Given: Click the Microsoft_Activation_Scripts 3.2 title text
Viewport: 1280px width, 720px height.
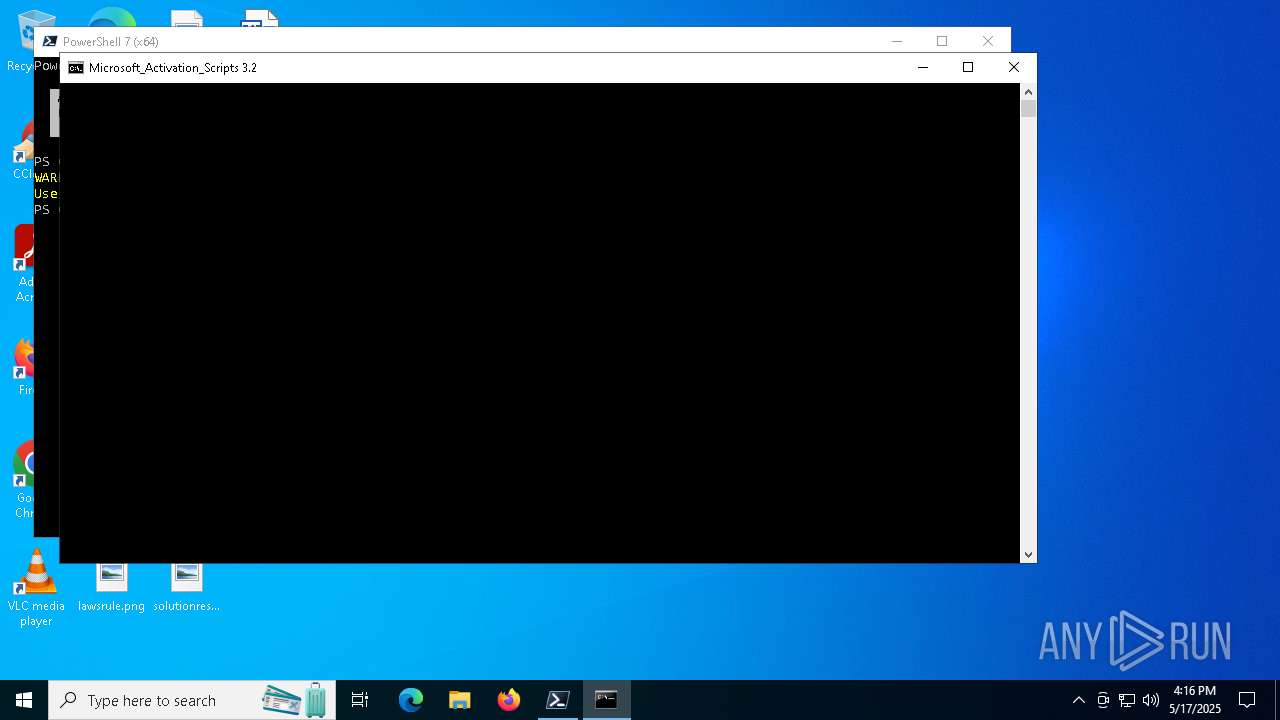Looking at the screenshot, I should tap(173, 68).
